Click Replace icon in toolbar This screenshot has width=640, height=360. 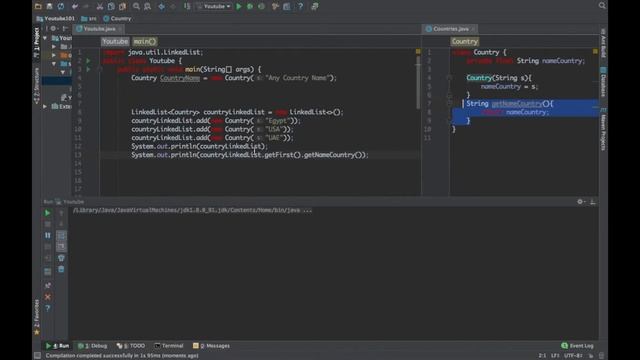(147, 6)
